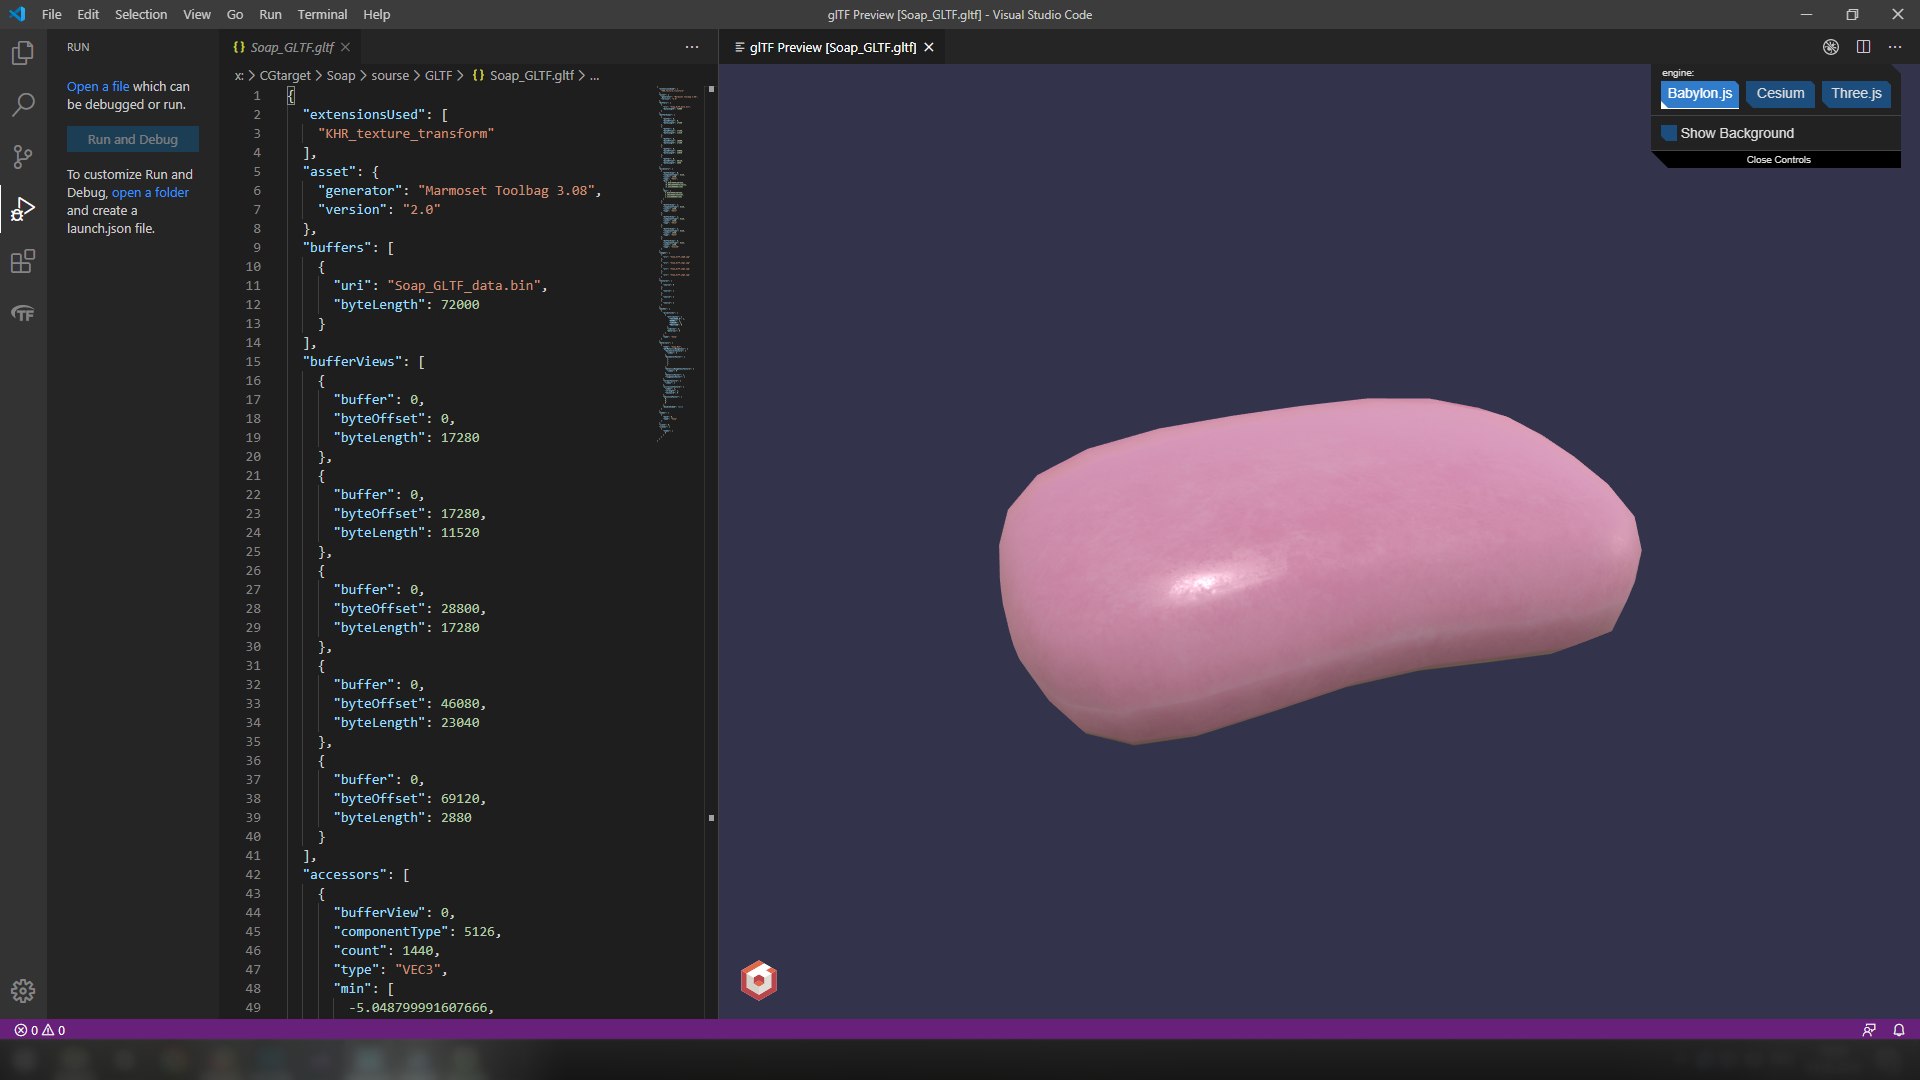The image size is (1920, 1080).
Task: Click the Babylon.js logo in preview
Action: point(759,981)
